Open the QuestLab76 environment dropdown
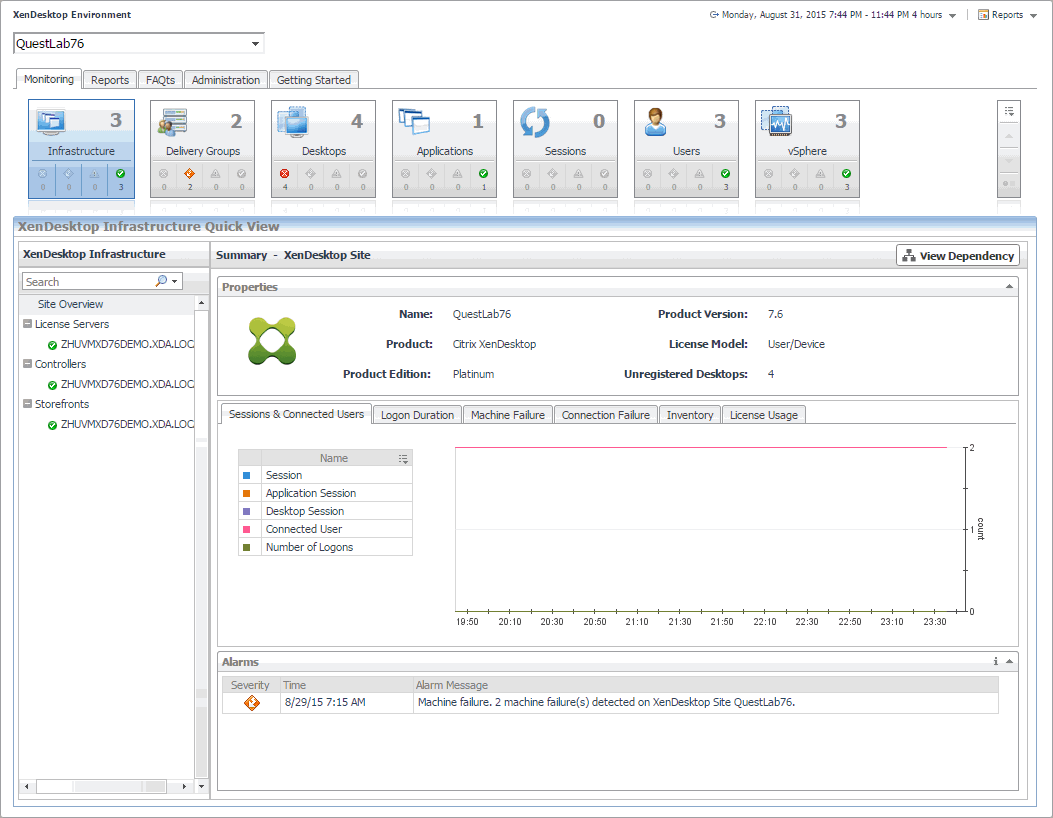This screenshot has height=818, width=1053. pos(256,44)
